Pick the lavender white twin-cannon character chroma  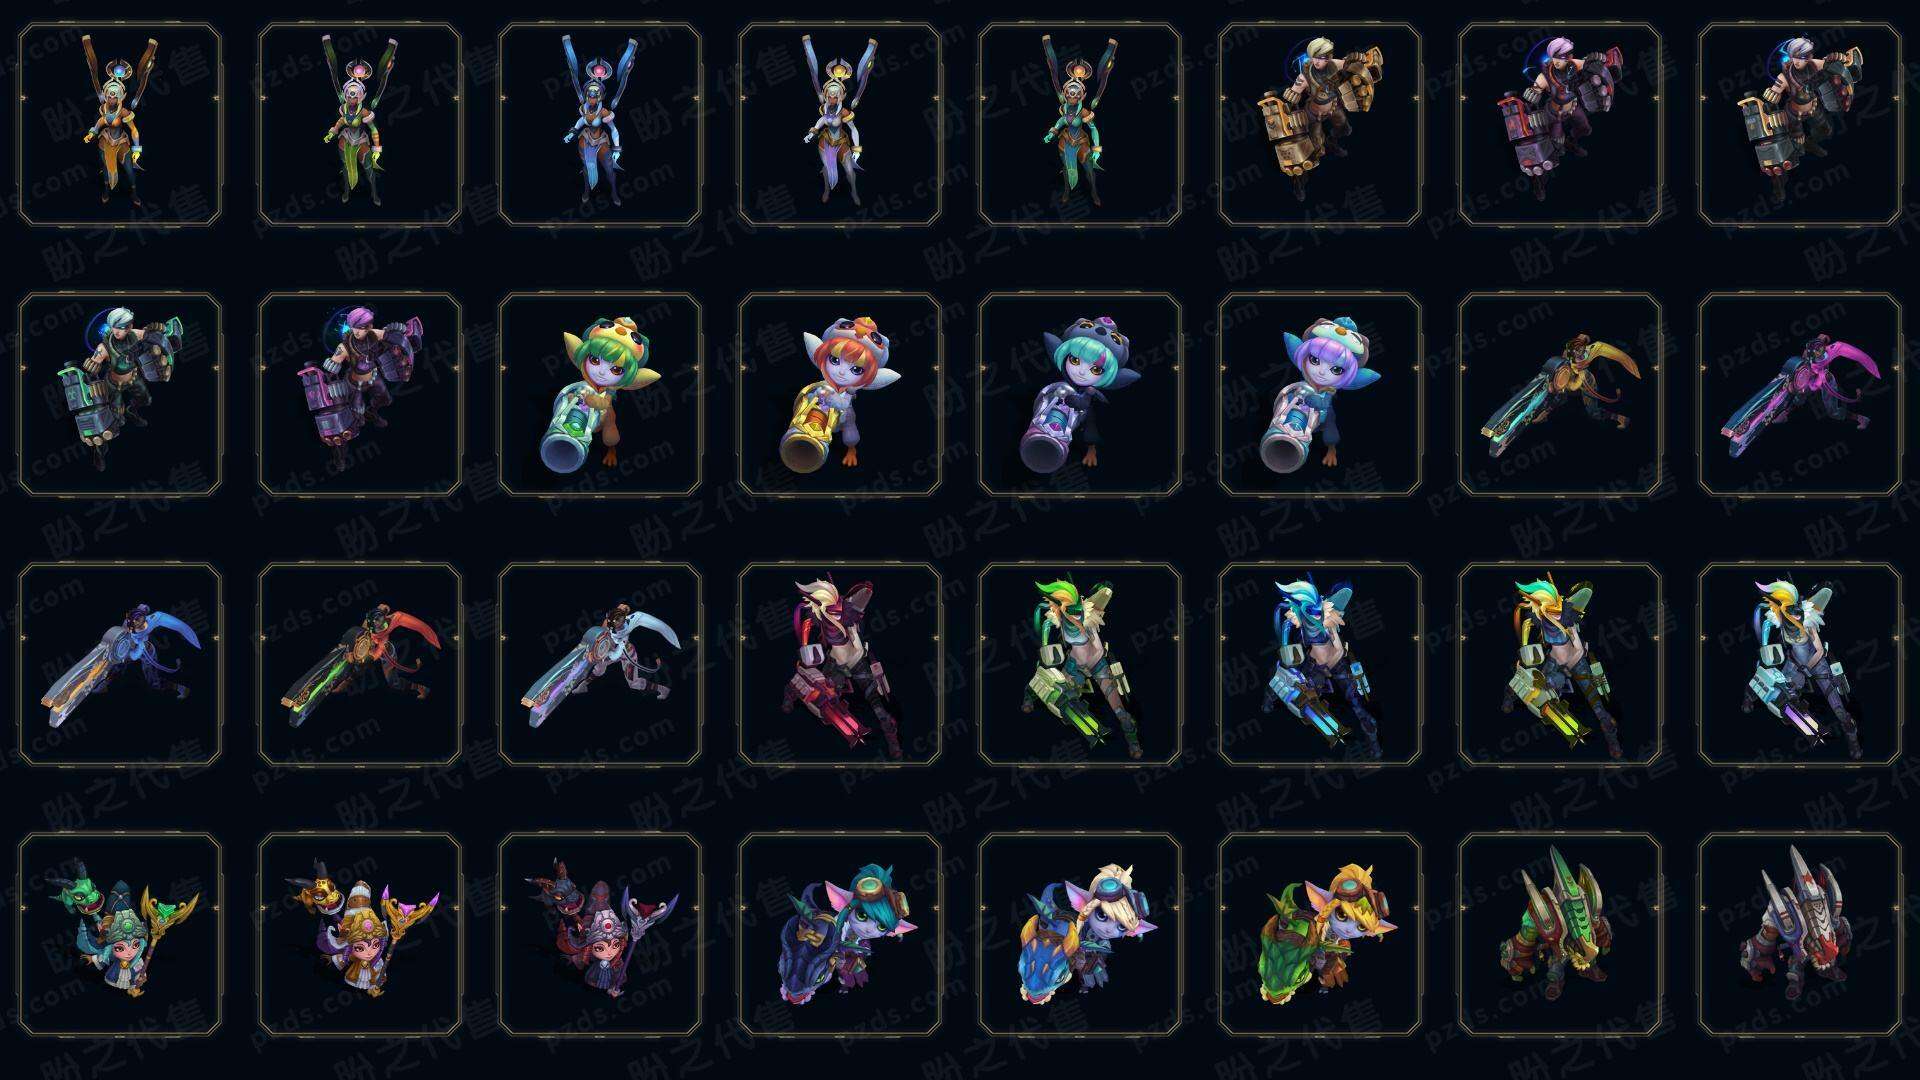[x=840, y=125]
